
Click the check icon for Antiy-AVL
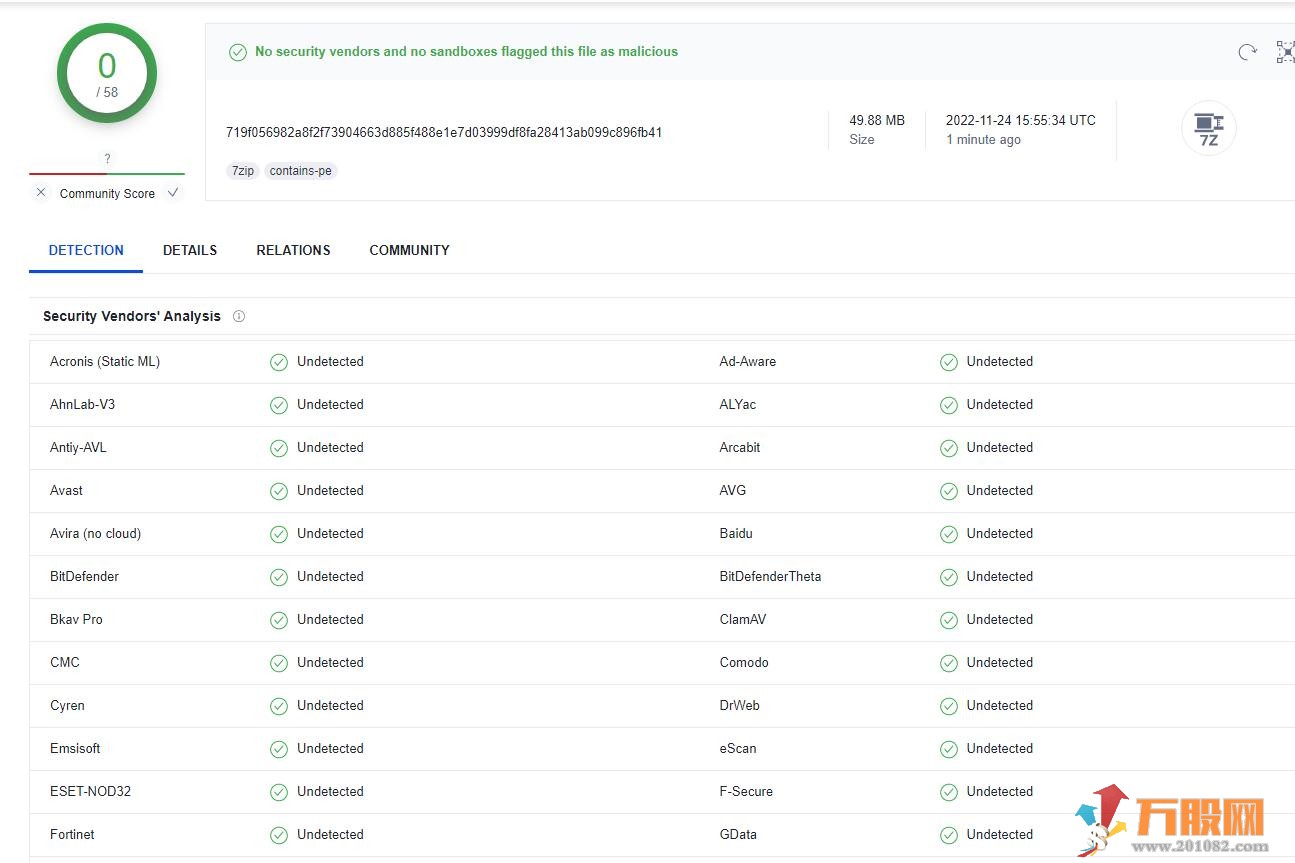click(x=279, y=448)
